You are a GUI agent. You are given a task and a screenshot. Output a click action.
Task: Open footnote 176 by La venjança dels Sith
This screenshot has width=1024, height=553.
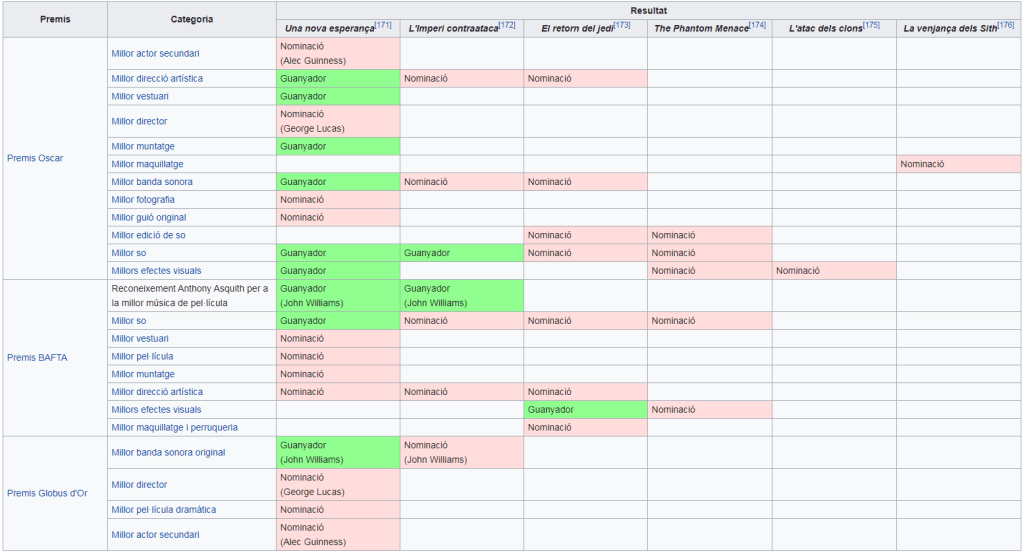pos(1005,25)
